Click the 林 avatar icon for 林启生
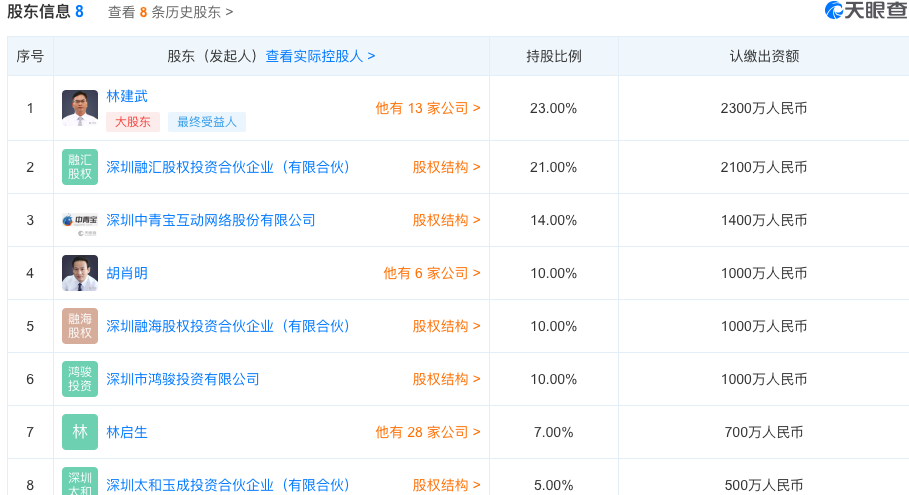The height and width of the screenshot is (495, 909). pos(80,432)
